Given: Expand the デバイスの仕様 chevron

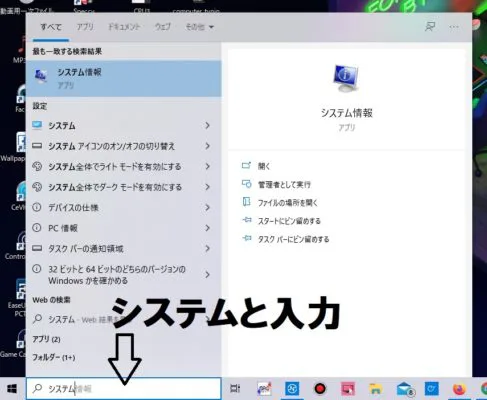Looking at the screenshot, I should [x=207, y=207].
